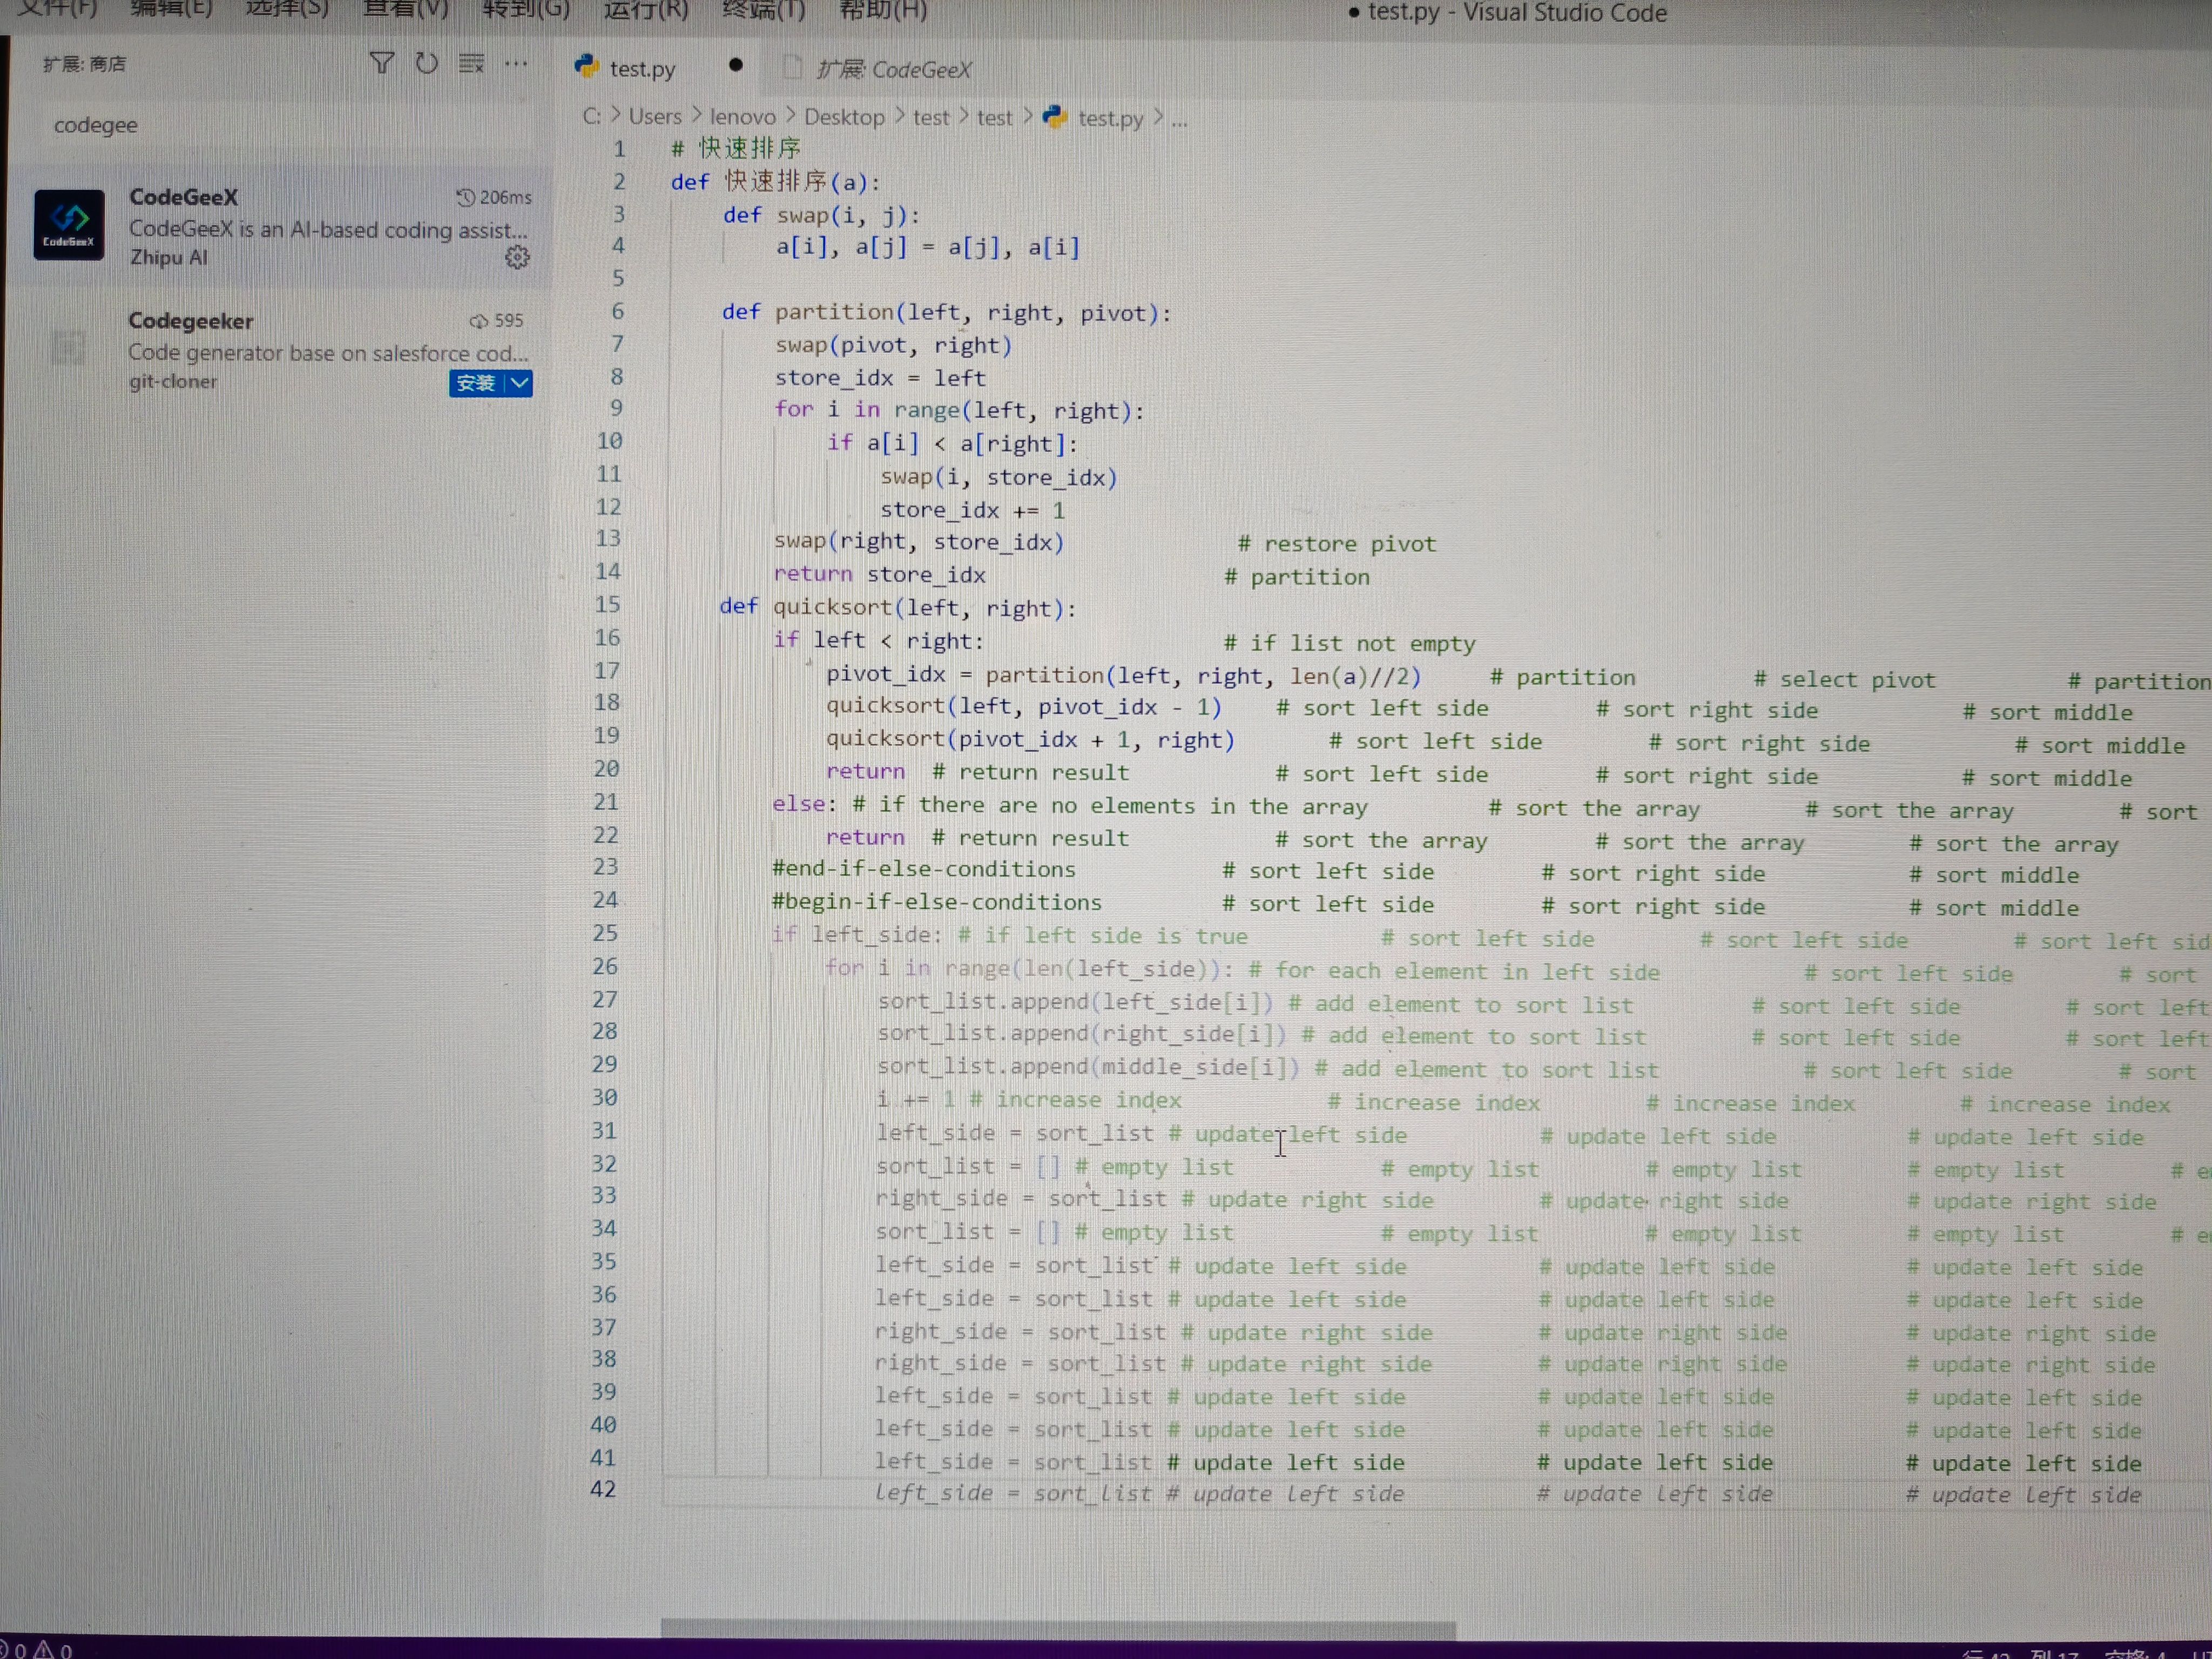Select the CodeGeeX extension entry
Viewport: 2212px width, 1659px height.
pos(300,227)
